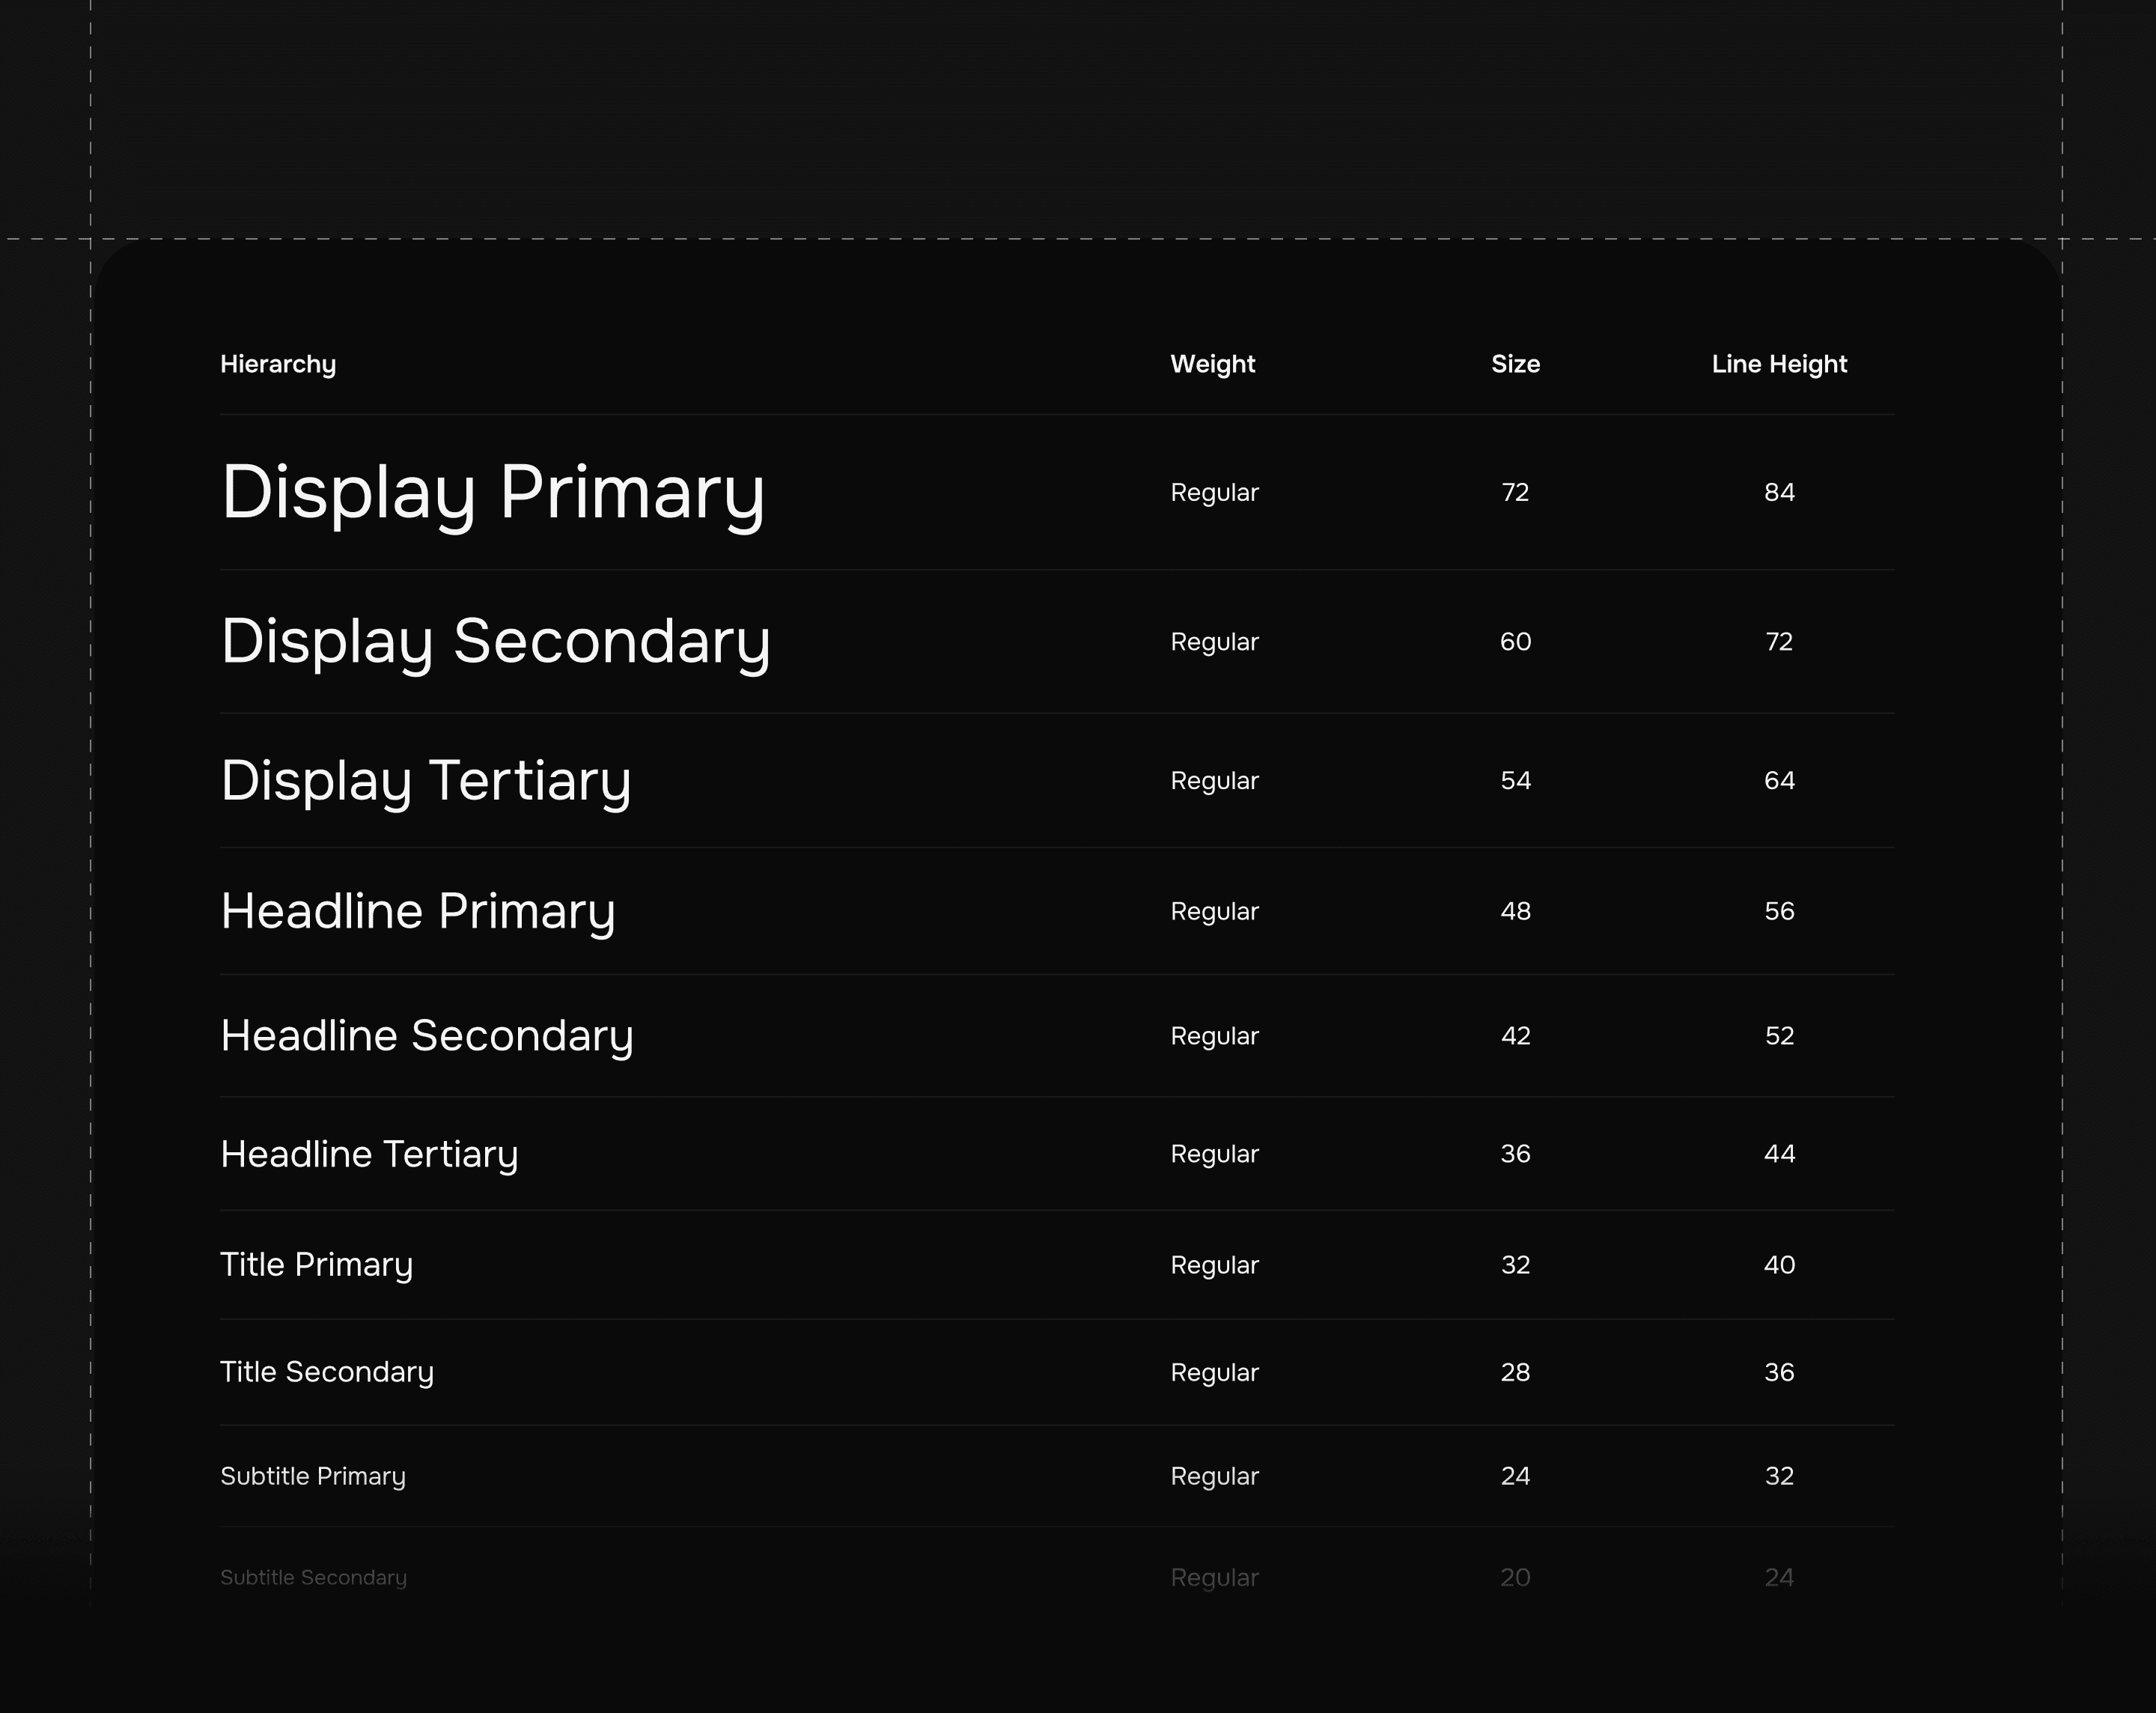Viewport: 2156px width, 1713px height.
Task: Click the faded Subtitle Secondary label
Action: pos(313,1577)
